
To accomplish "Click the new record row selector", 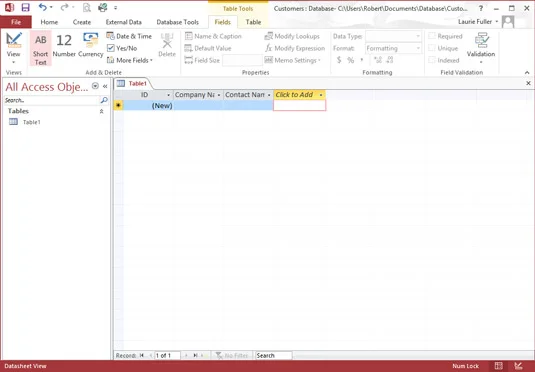I will (x=118, y=105).
